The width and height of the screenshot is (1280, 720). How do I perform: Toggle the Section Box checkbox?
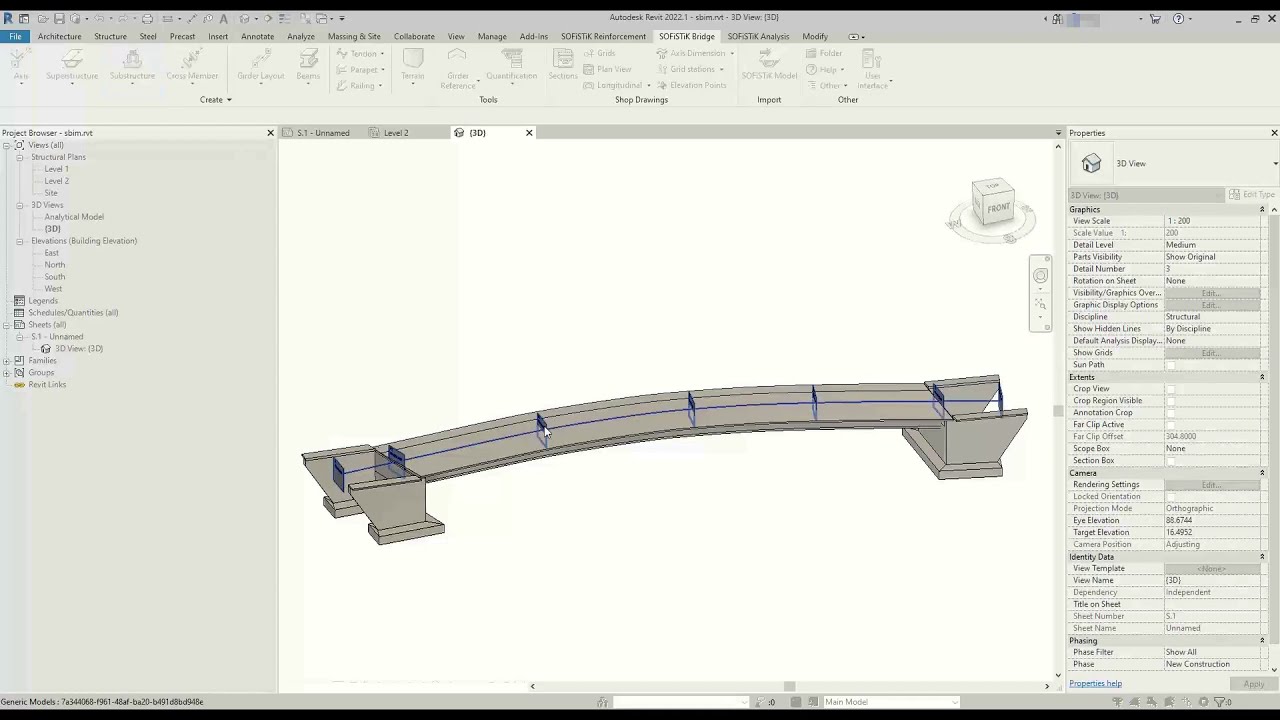click(1171, 461)
